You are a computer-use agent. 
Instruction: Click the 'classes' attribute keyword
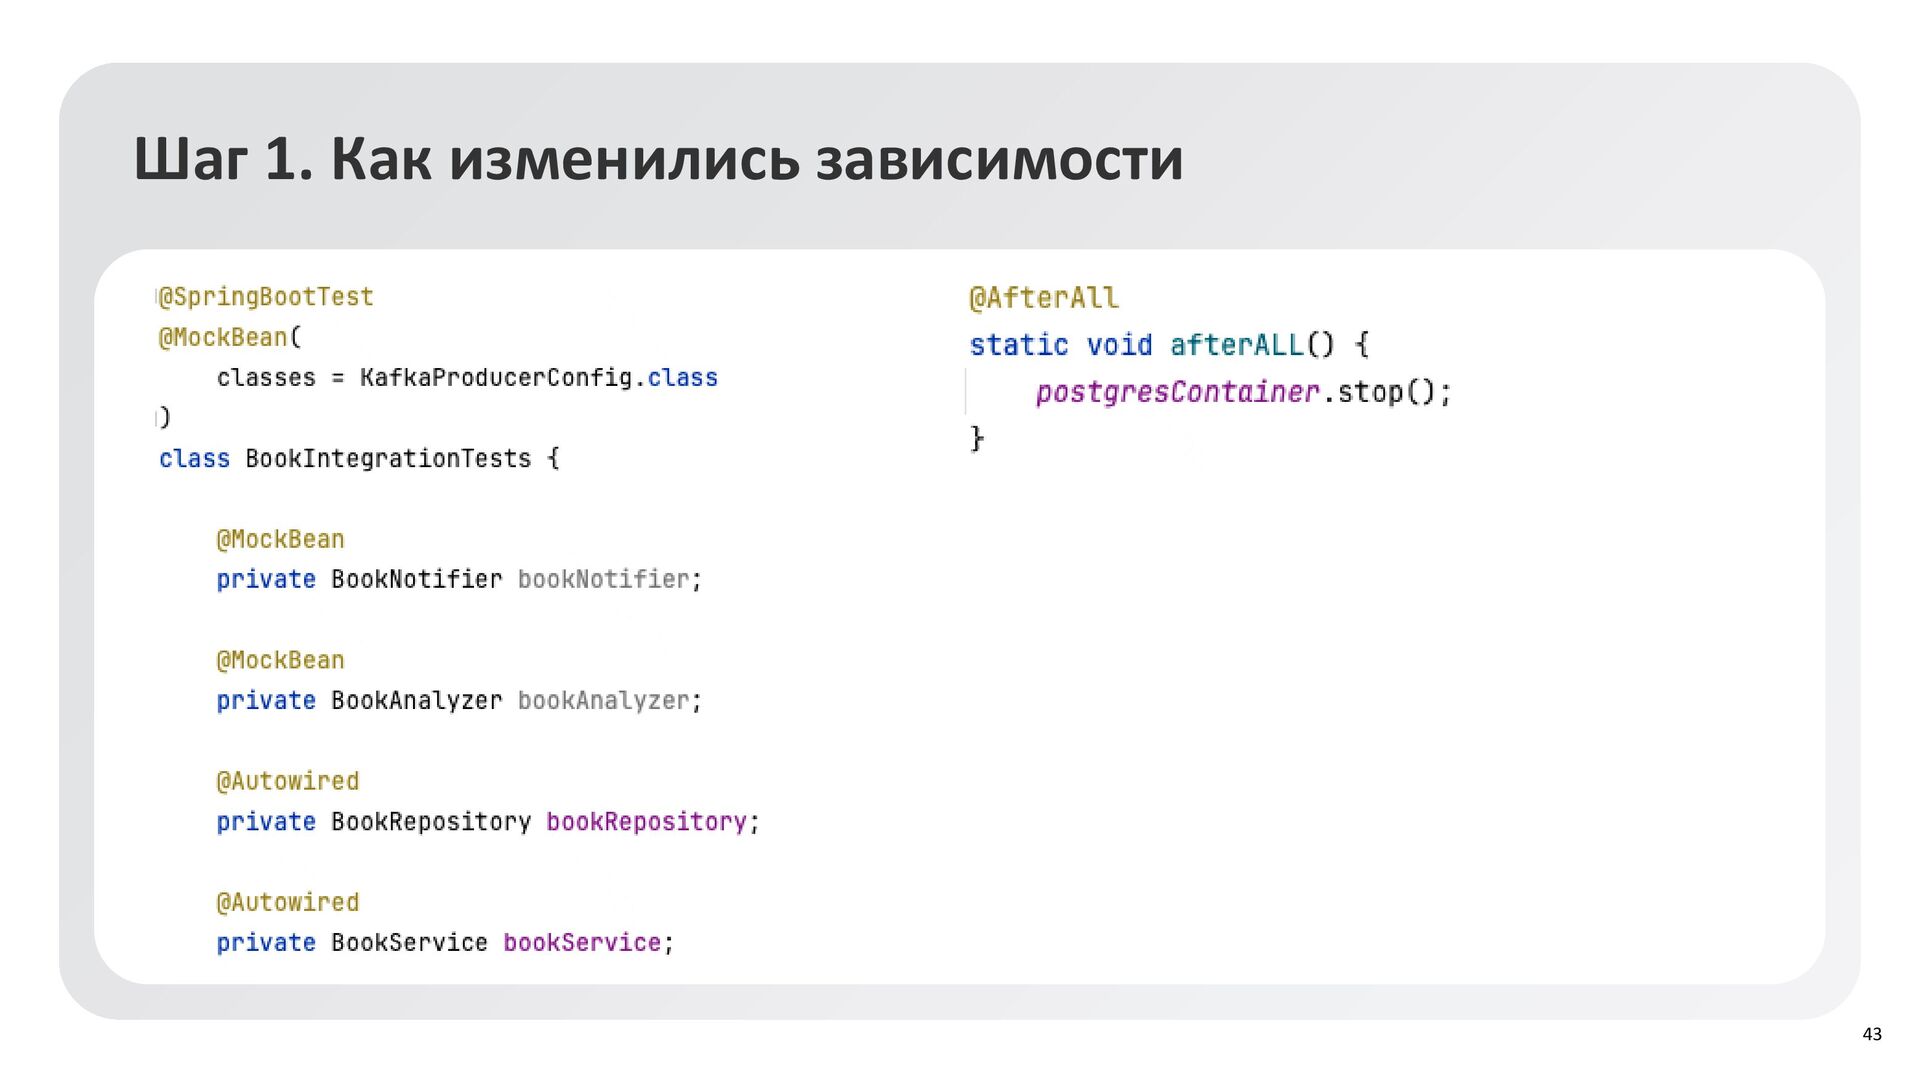pyautogui.click(x=266, y=378)
